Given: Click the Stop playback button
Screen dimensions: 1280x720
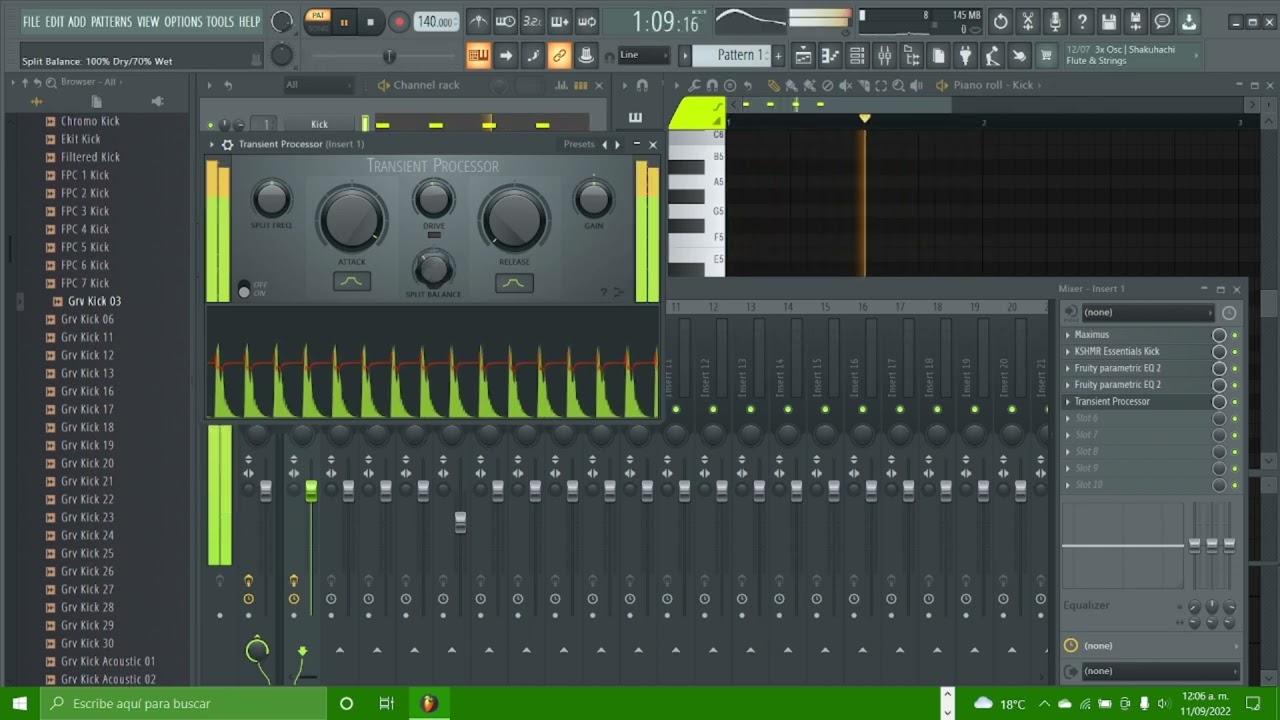Looking at the screenshot, I should 371,22.
